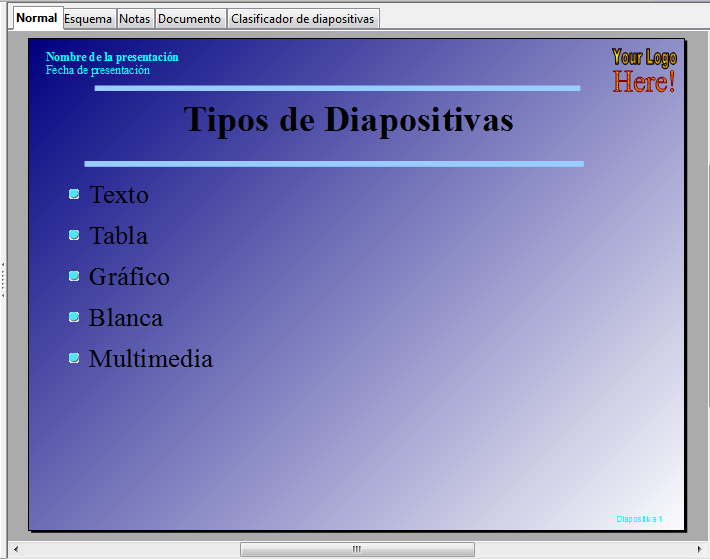The image size is (710, 560).
Task: Click the 'Gráfico' bullet item
Action: point(129,277)
